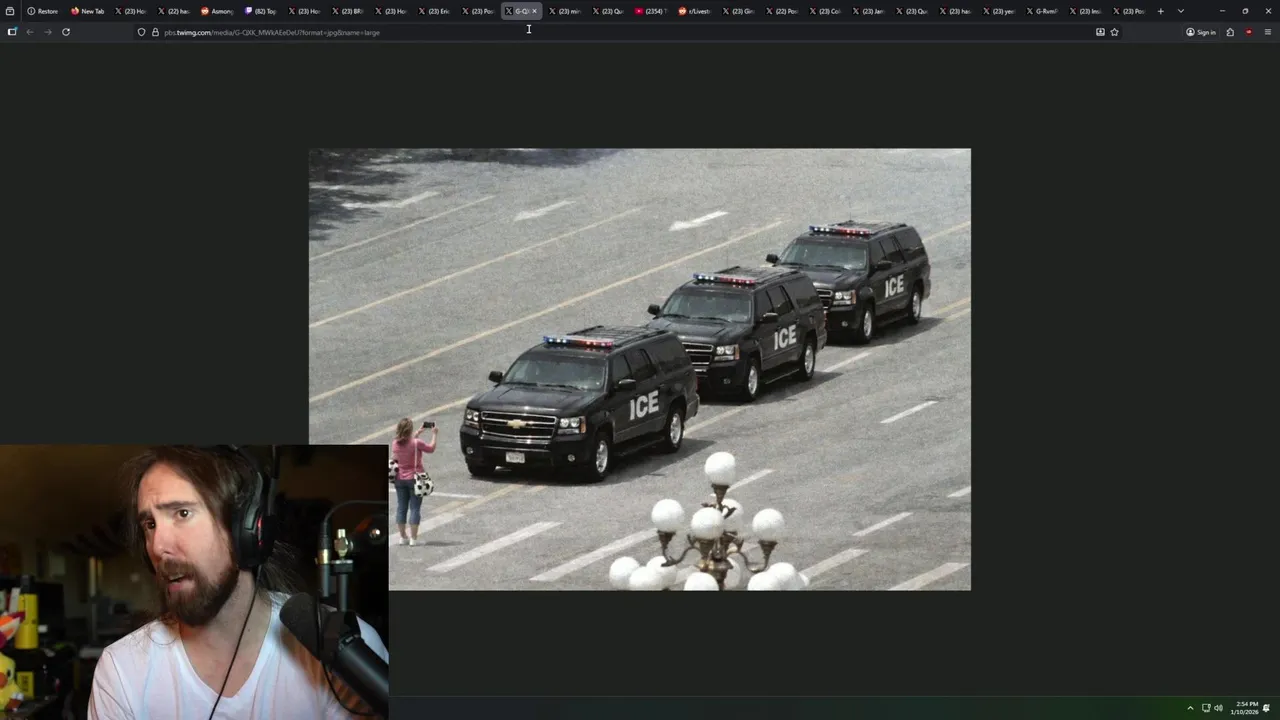The image size is (1280, 720).
Task: Switch to the G-Rvm image tab
Action: pyautogui.click(x=1042, y=11)
